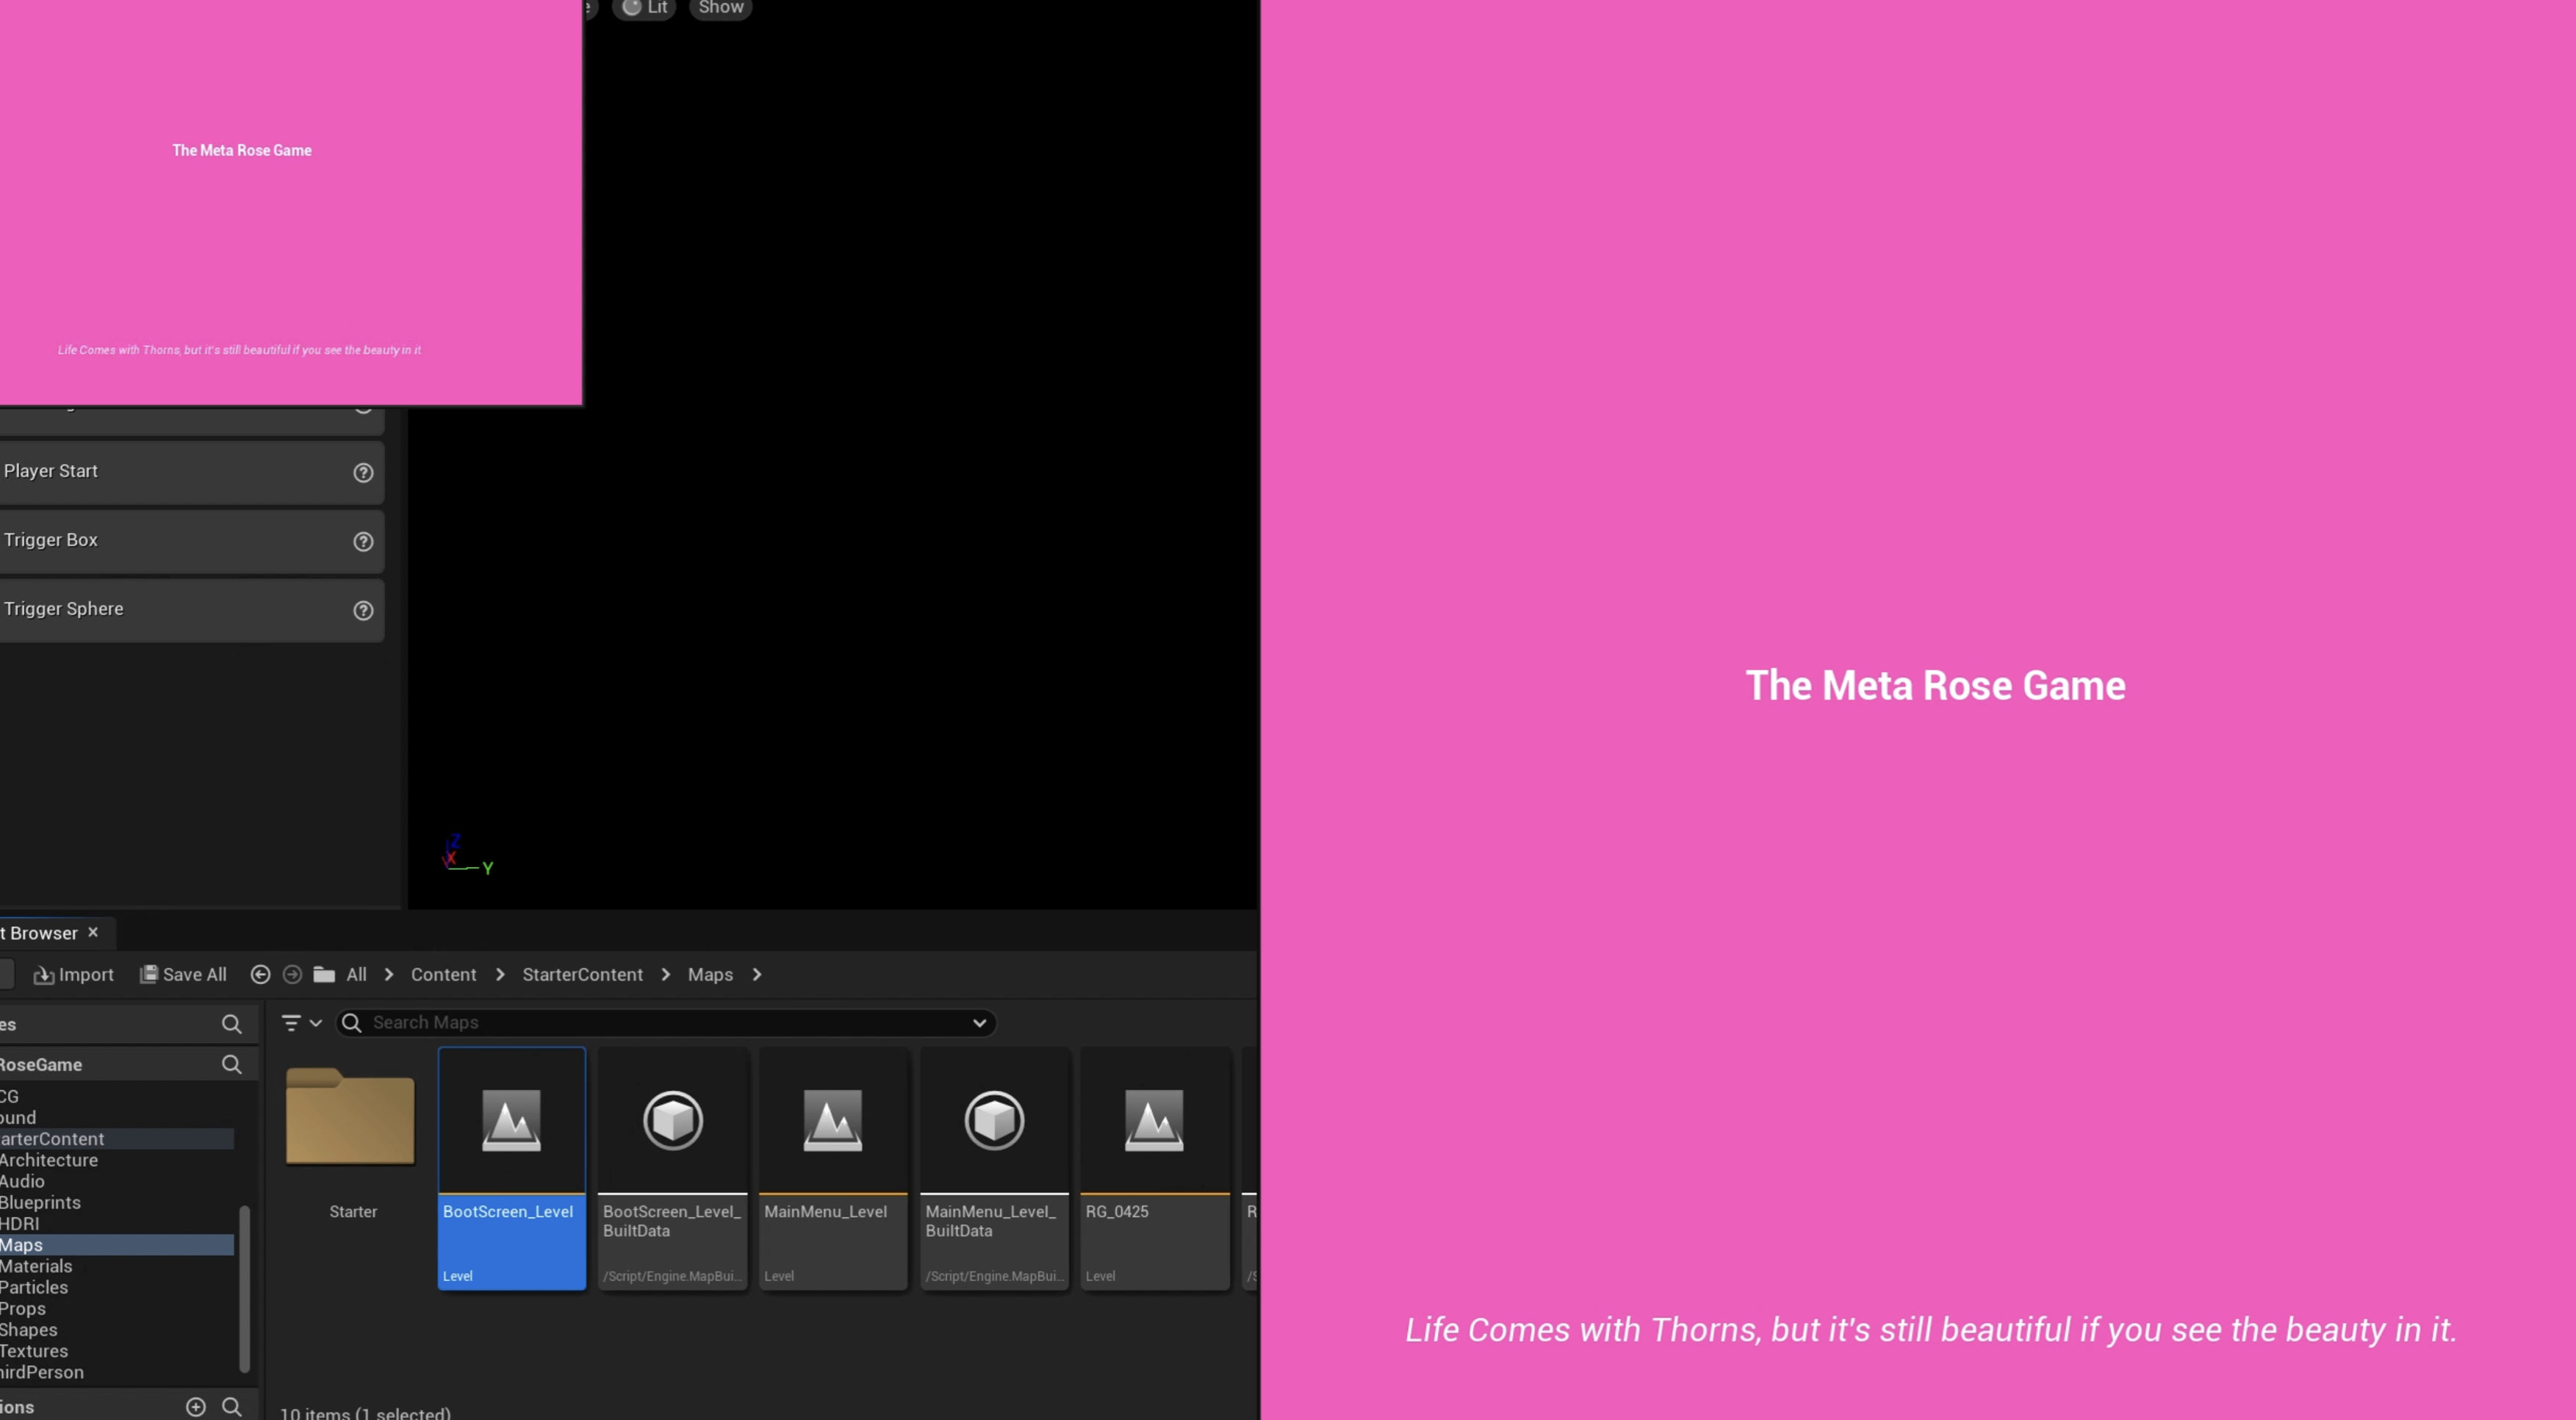Click the folder icon before All breadcrumb
This screenshot has height=1420, width=2576.
tap(324, 974)
